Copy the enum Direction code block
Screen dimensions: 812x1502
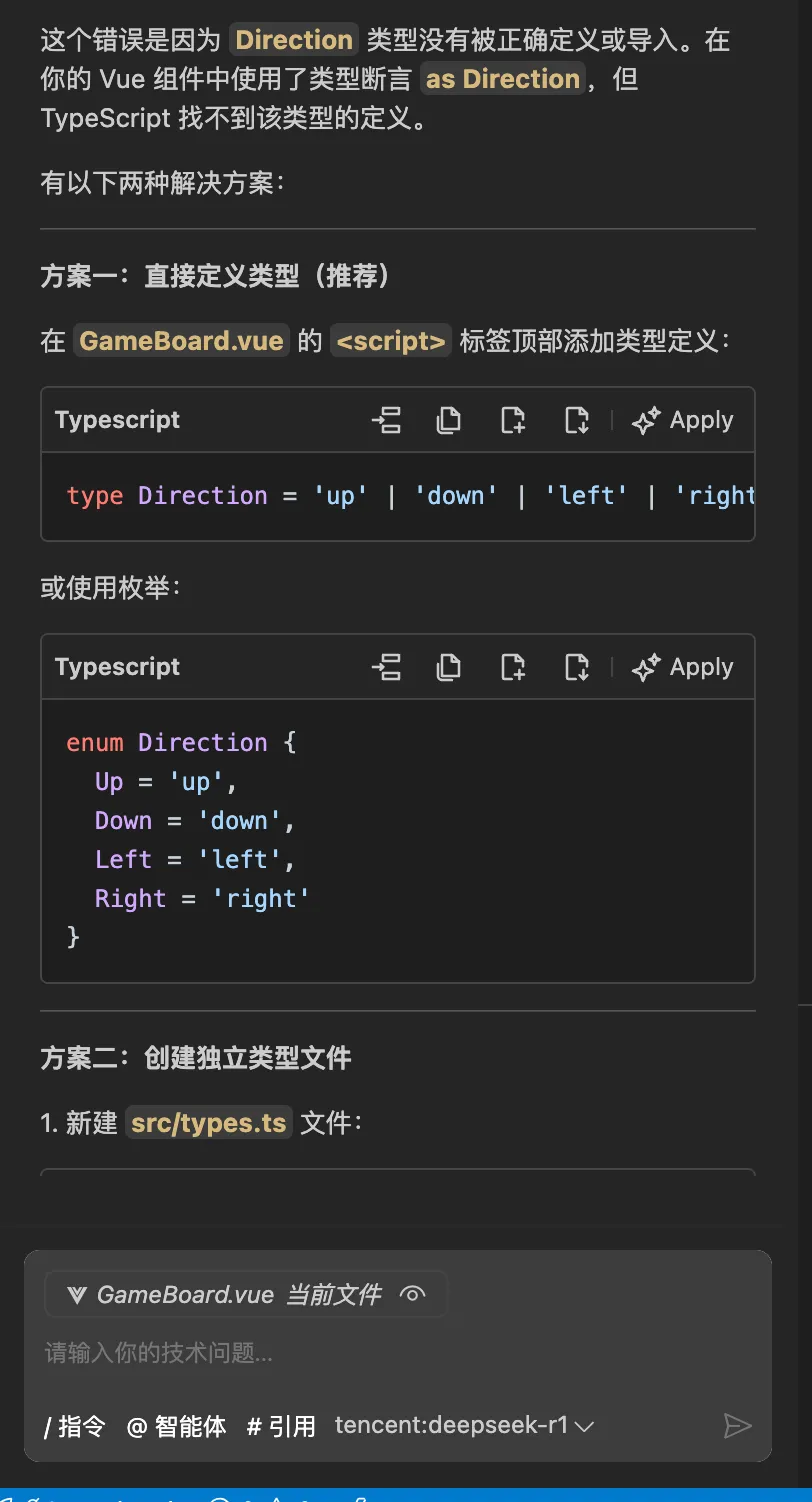[x=449, y=668]
